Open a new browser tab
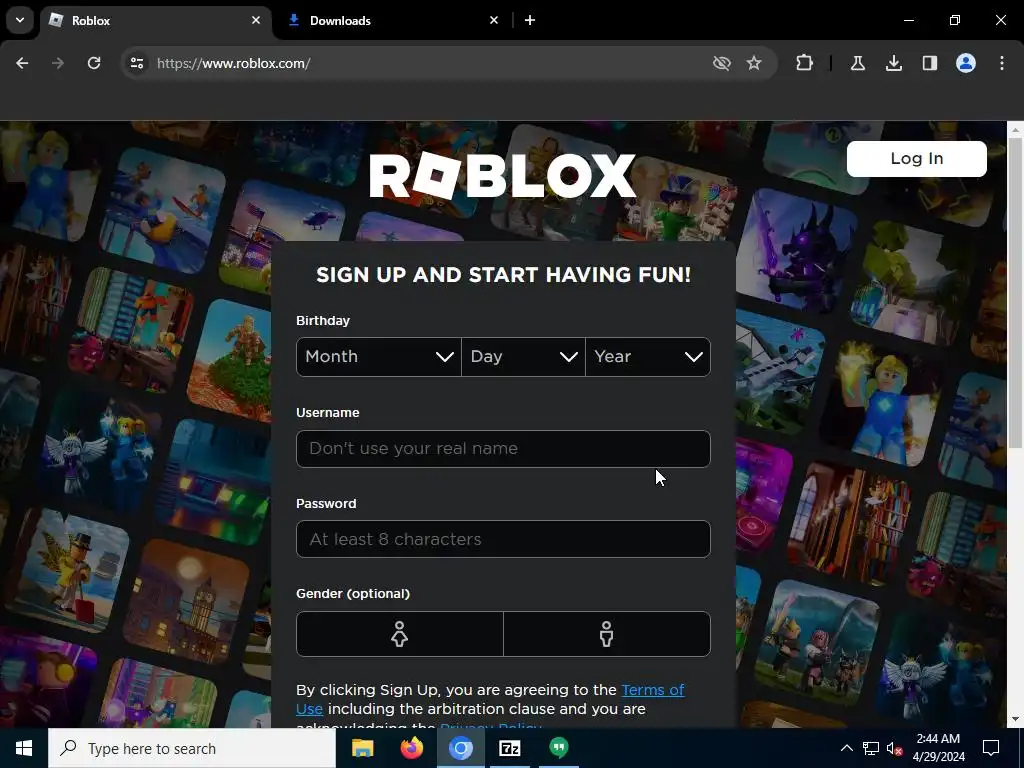1024x768 pixels. pos(530,20)
